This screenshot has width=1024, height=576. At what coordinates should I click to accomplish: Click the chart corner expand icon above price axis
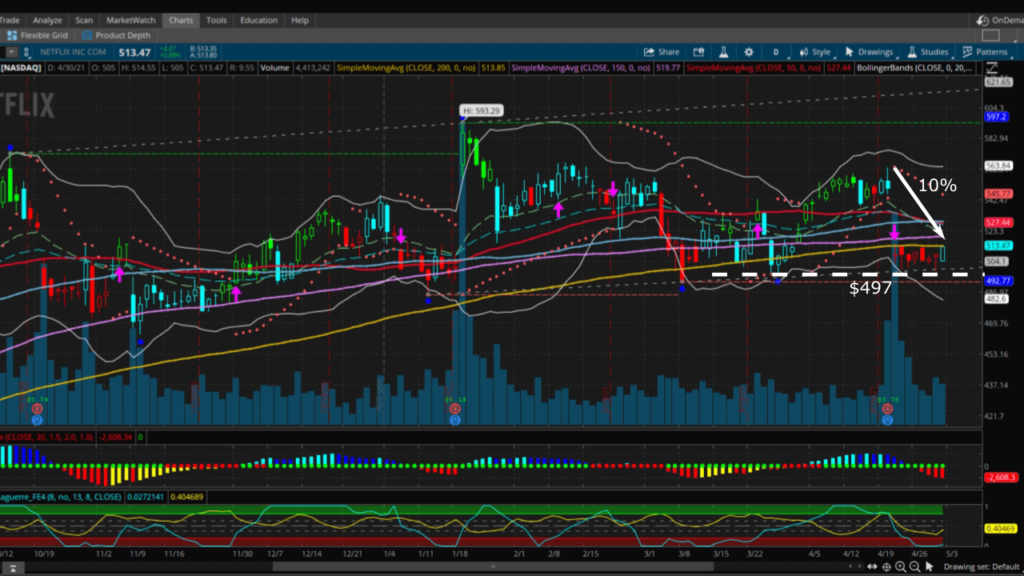pyautogui.click(x=992, y=67)
